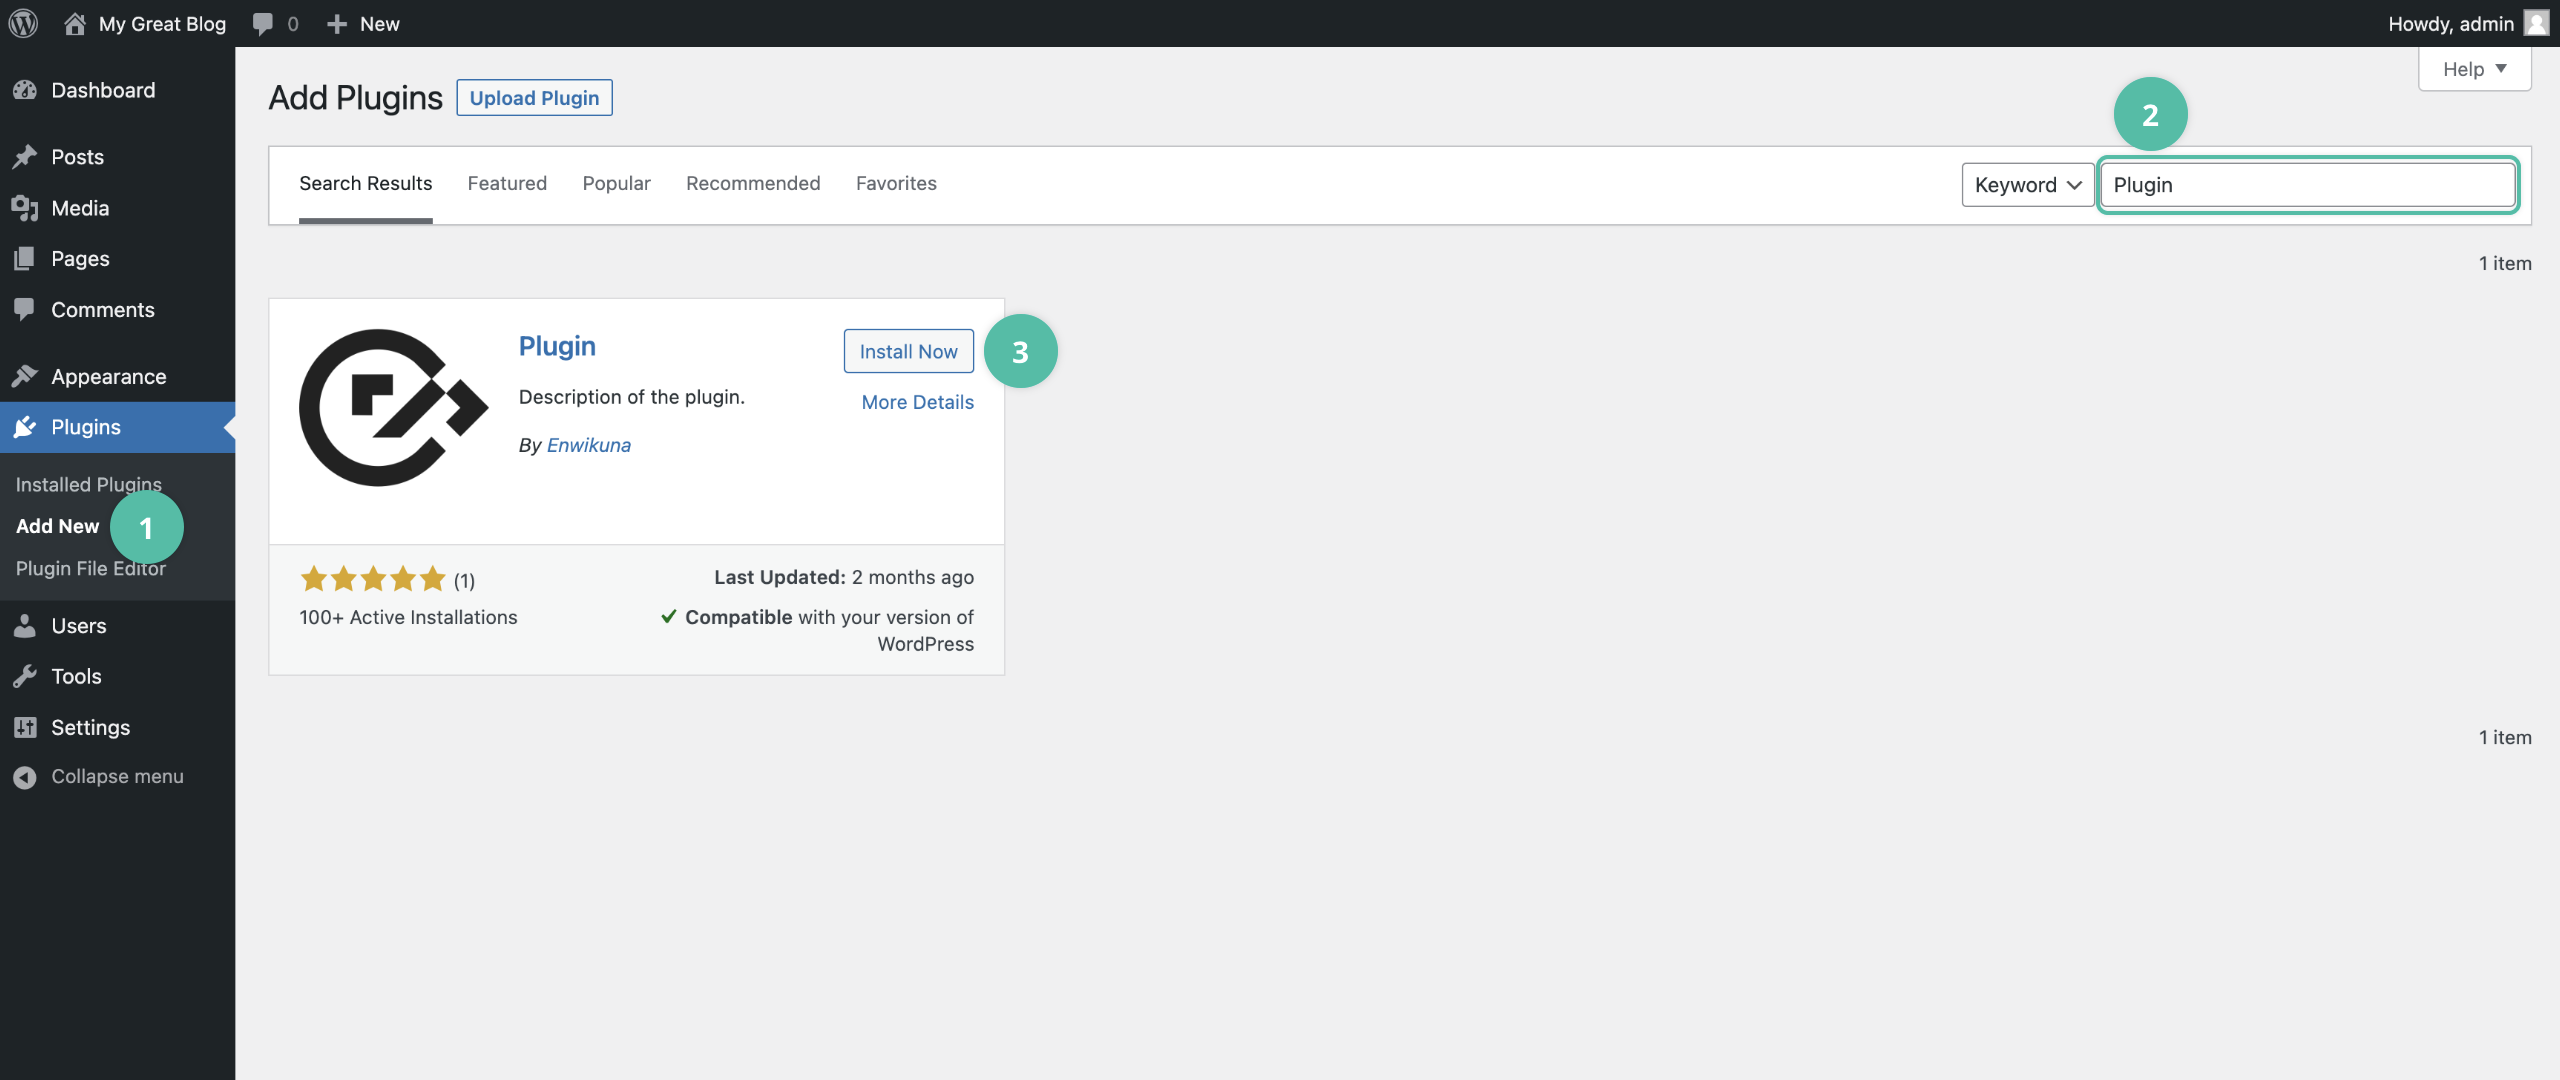Click Upload Plugin button

(x=534, y=96)
